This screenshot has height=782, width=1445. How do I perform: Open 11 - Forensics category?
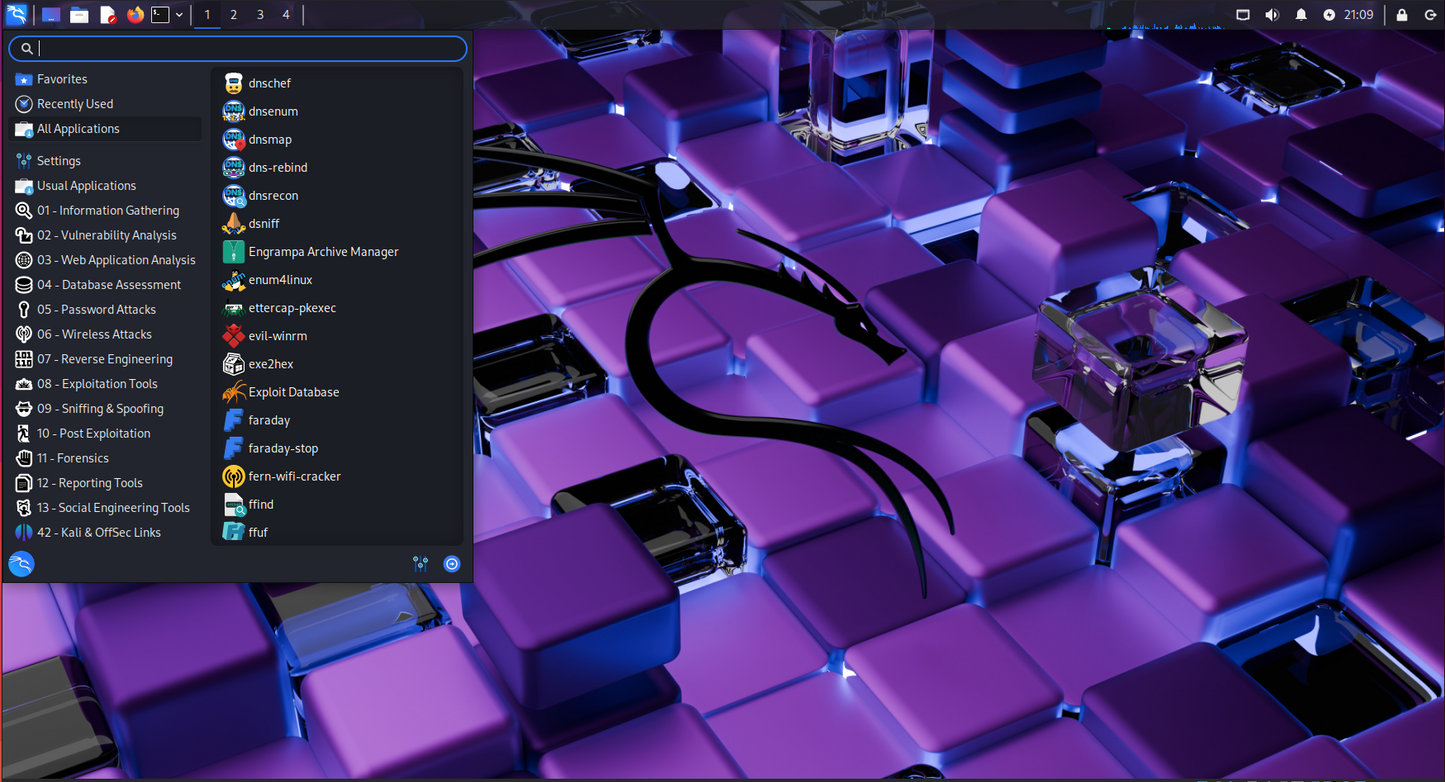(x=105, y=458)
